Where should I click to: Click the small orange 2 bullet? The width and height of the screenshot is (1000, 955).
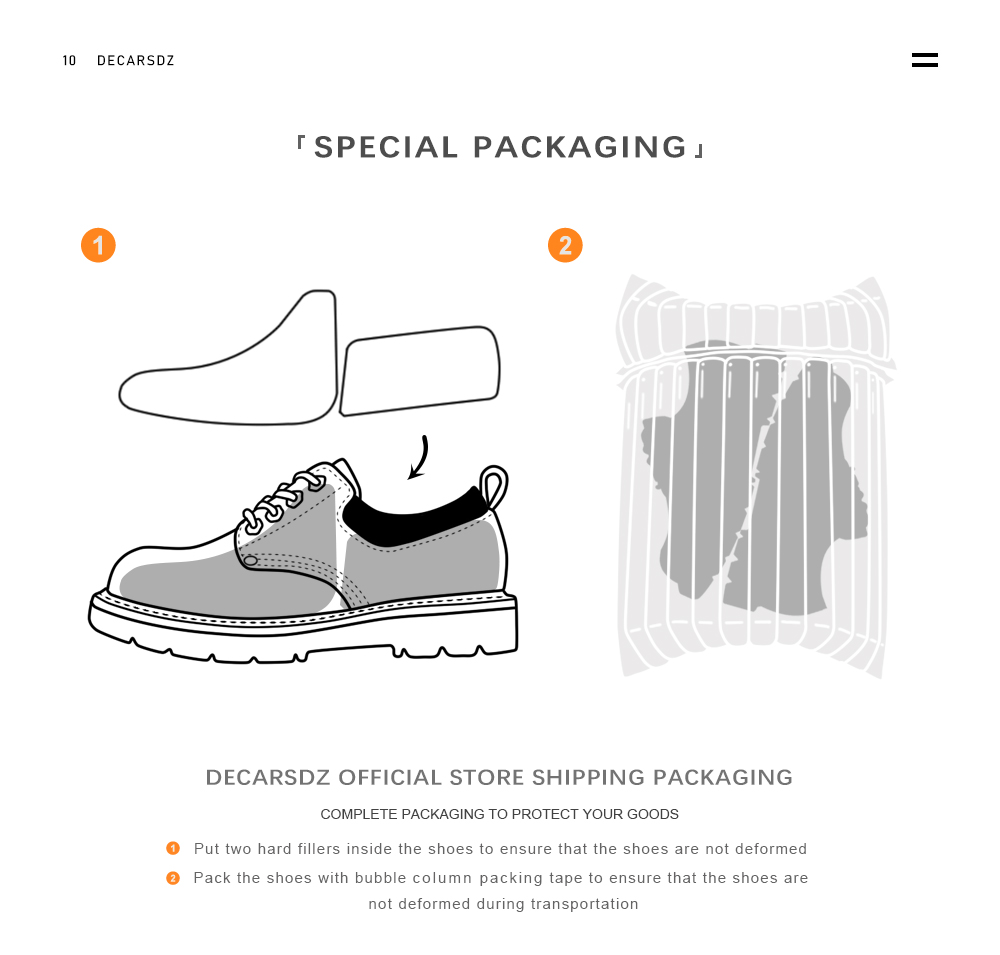173,878
